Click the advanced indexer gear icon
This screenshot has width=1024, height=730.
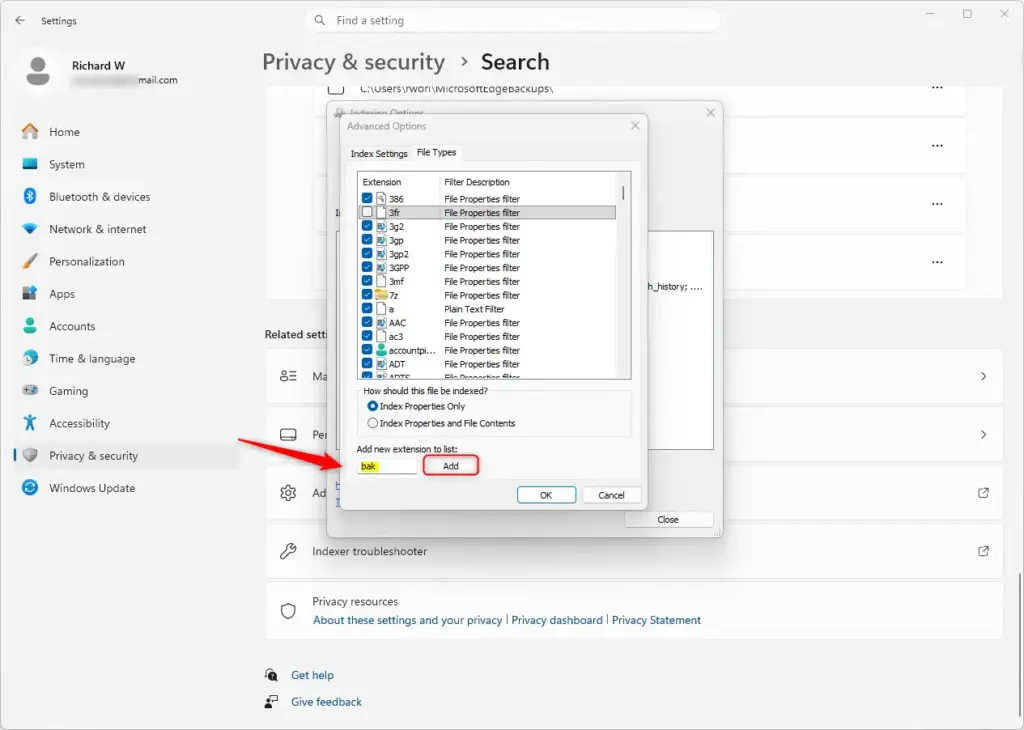click(x=288, y=493)
